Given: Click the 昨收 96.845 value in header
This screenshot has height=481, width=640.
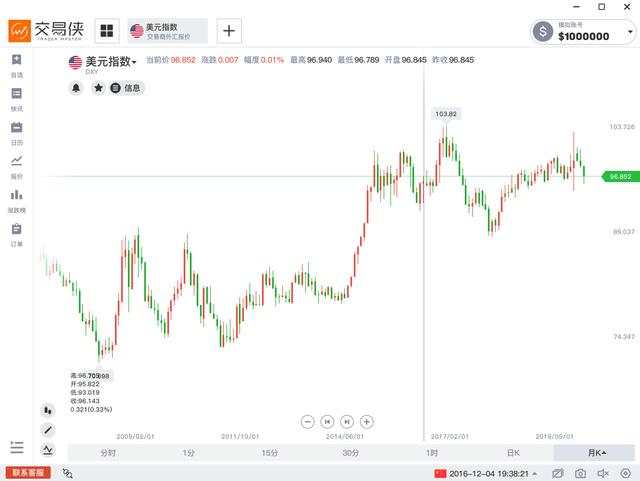Looking at the screenshot, I should pos(453,60).
